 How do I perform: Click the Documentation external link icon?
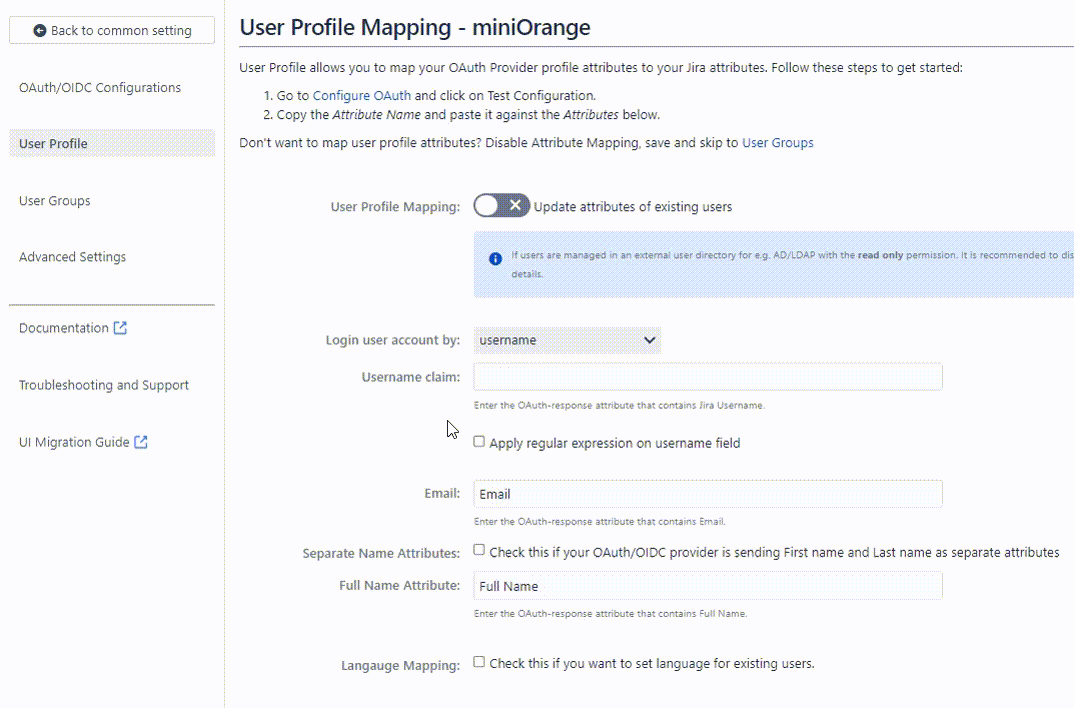[121, 328]
